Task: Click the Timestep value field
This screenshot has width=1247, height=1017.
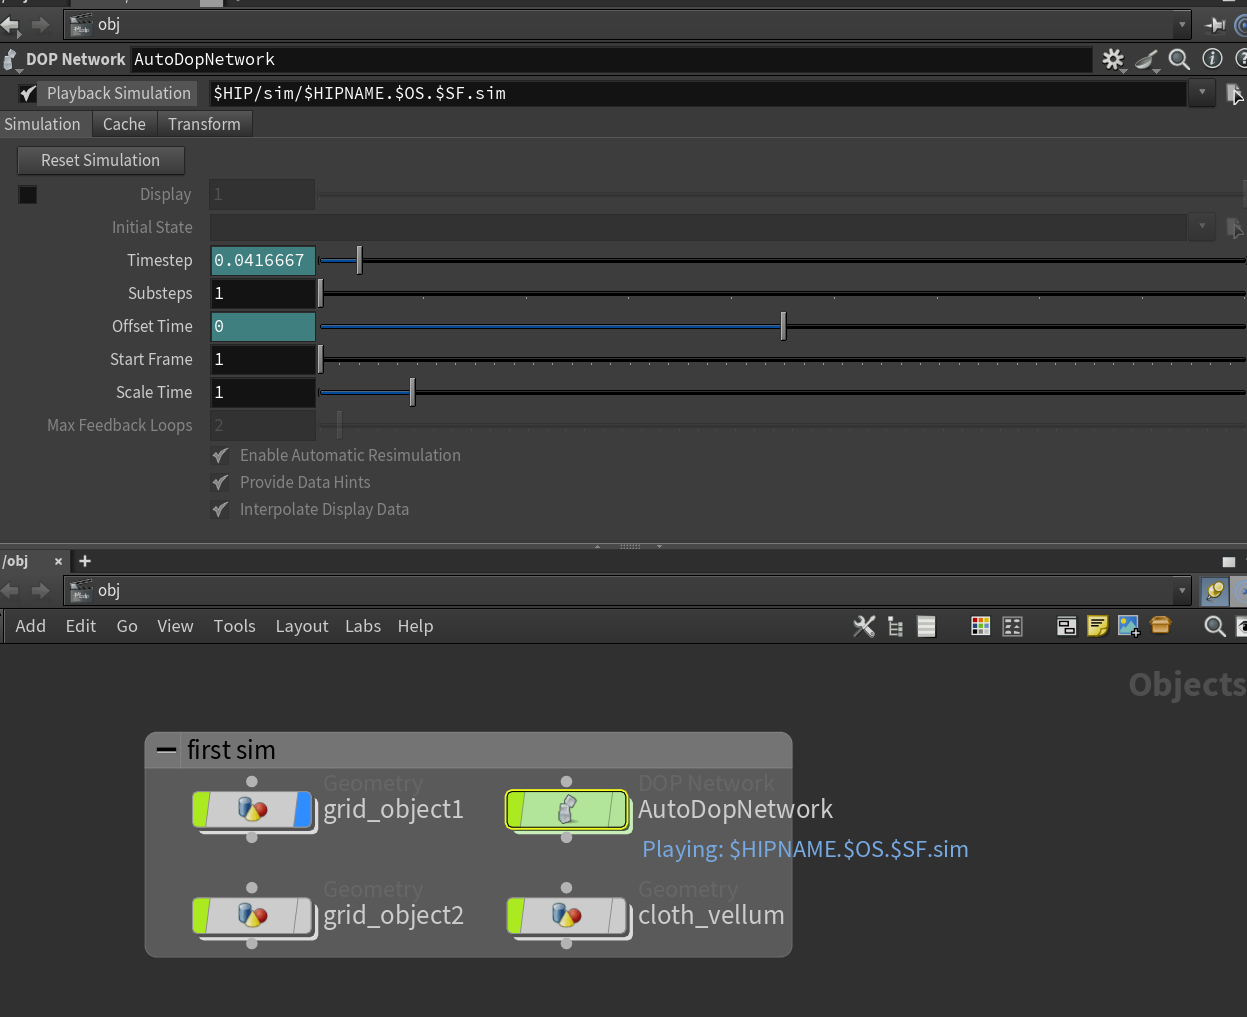Action: coord(263,260)
